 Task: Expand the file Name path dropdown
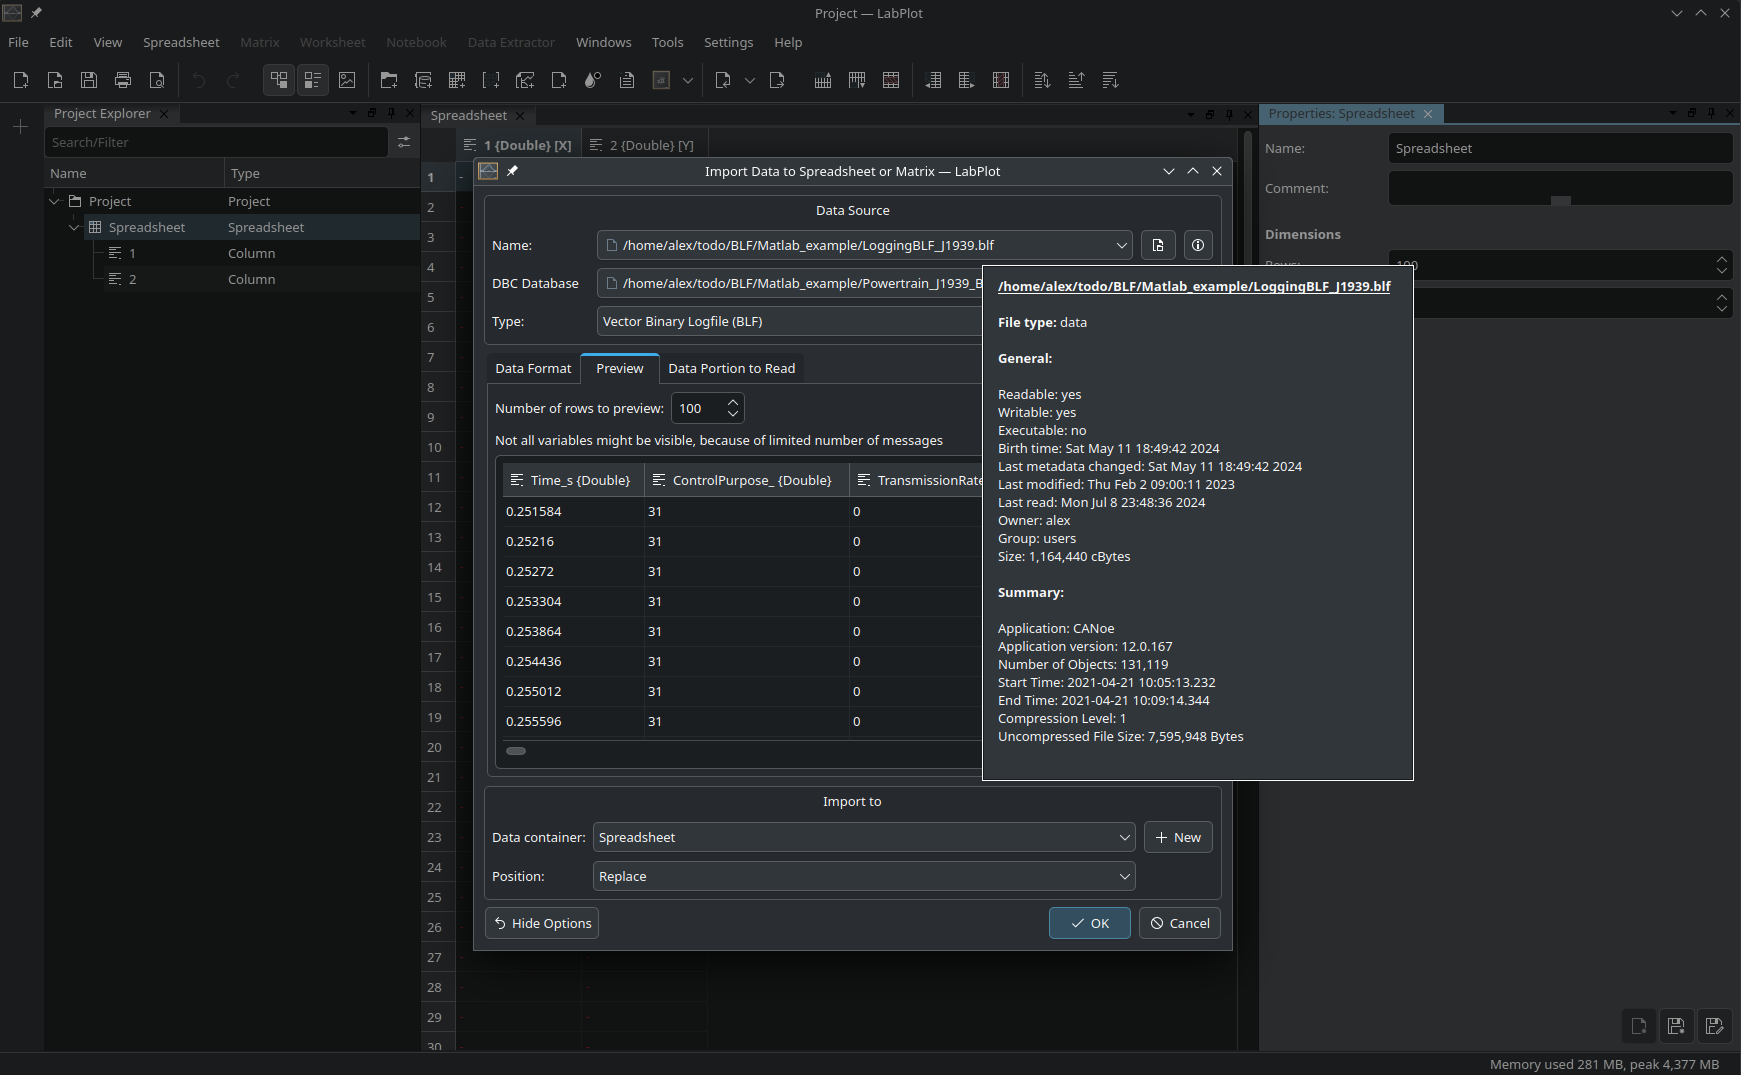click(1121, 245)
